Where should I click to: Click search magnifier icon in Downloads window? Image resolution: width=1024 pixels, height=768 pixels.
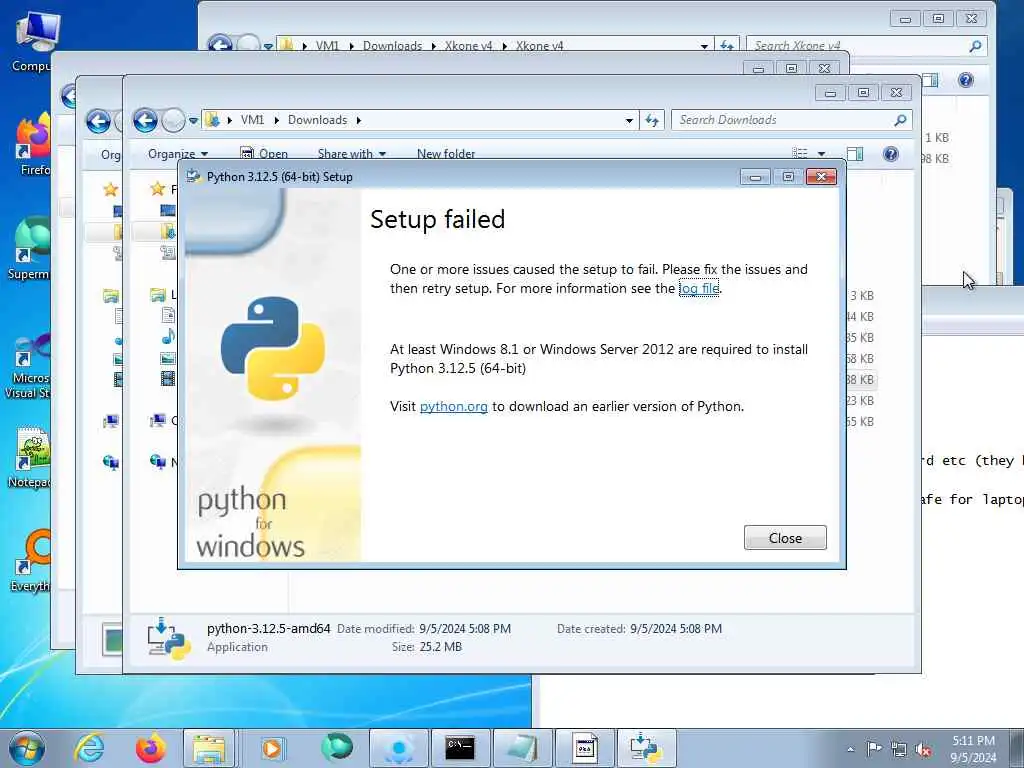pos(900,120)
